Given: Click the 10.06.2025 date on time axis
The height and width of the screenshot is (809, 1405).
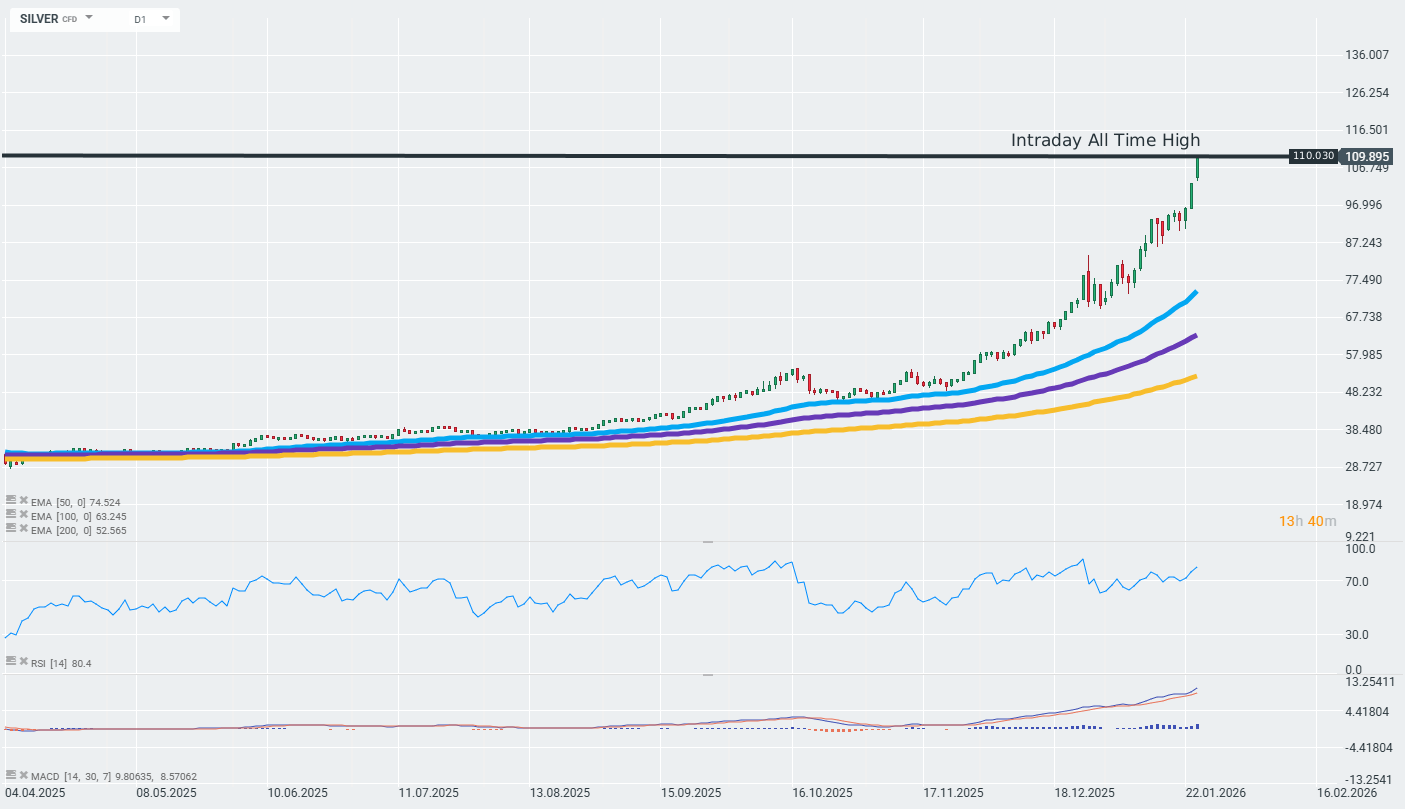Looking at the screenshot, I should pos(298,793).
